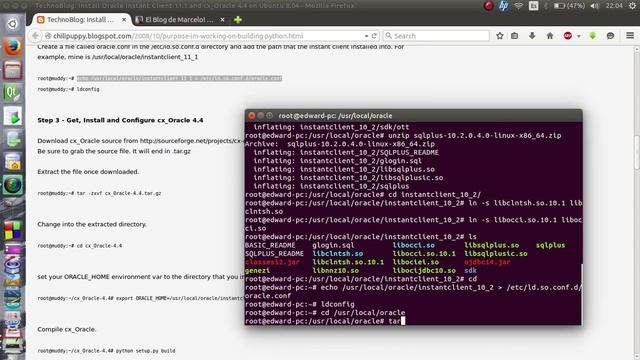Click 'tar -zxvf cx_Oracle-4.4.tar.gz' code line
This screenshot has height=360, width=640.
pyautogui.click(x=119, y=193)
